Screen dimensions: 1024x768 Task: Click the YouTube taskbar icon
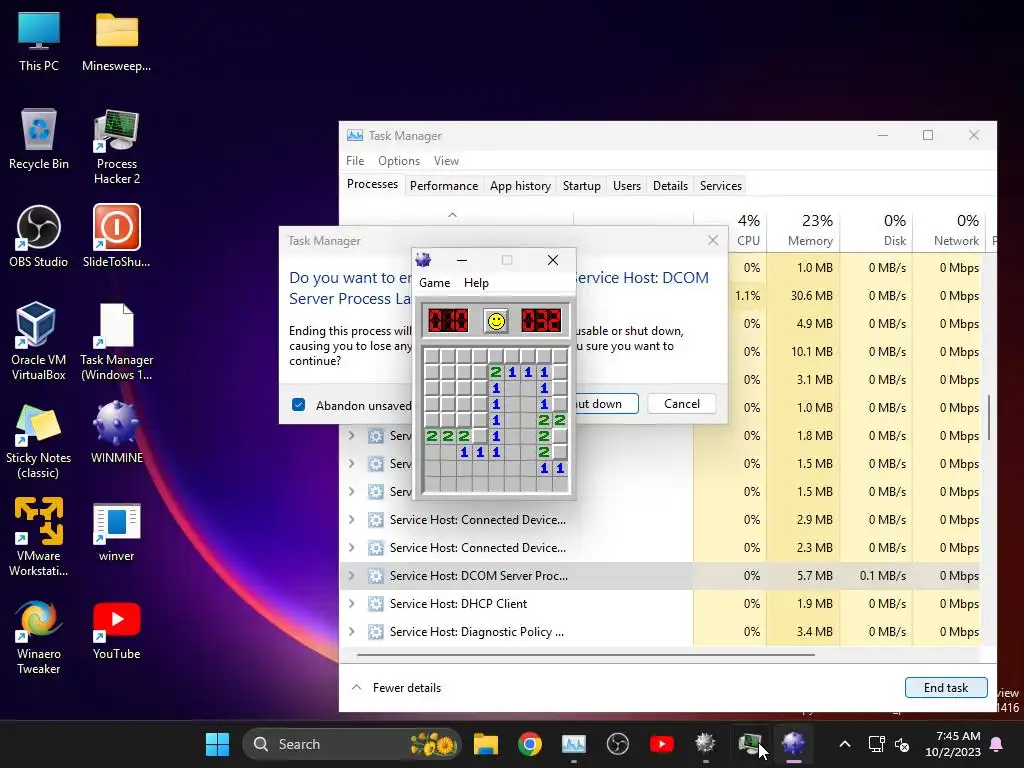click(x=662, y=744)
